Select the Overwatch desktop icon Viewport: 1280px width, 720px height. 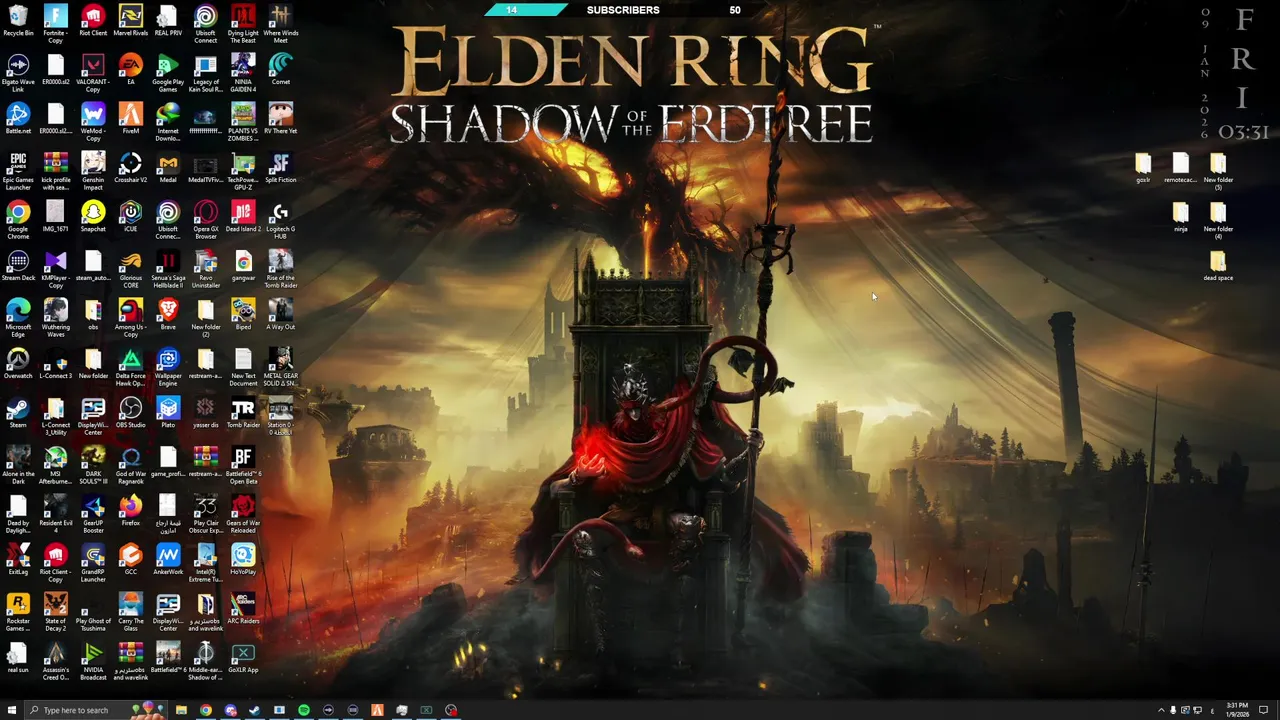(x=18, y=364)
